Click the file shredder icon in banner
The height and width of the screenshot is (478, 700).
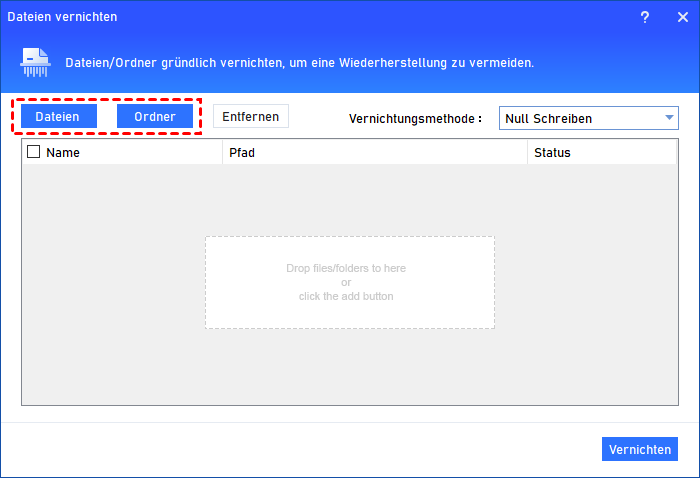click(36, 62)
